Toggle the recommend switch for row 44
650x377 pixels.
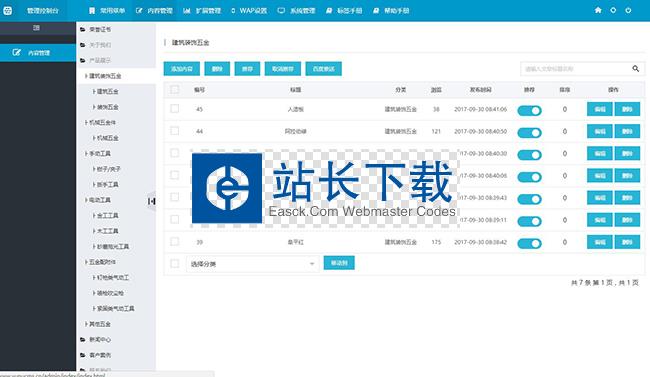[x=529, y=133]
